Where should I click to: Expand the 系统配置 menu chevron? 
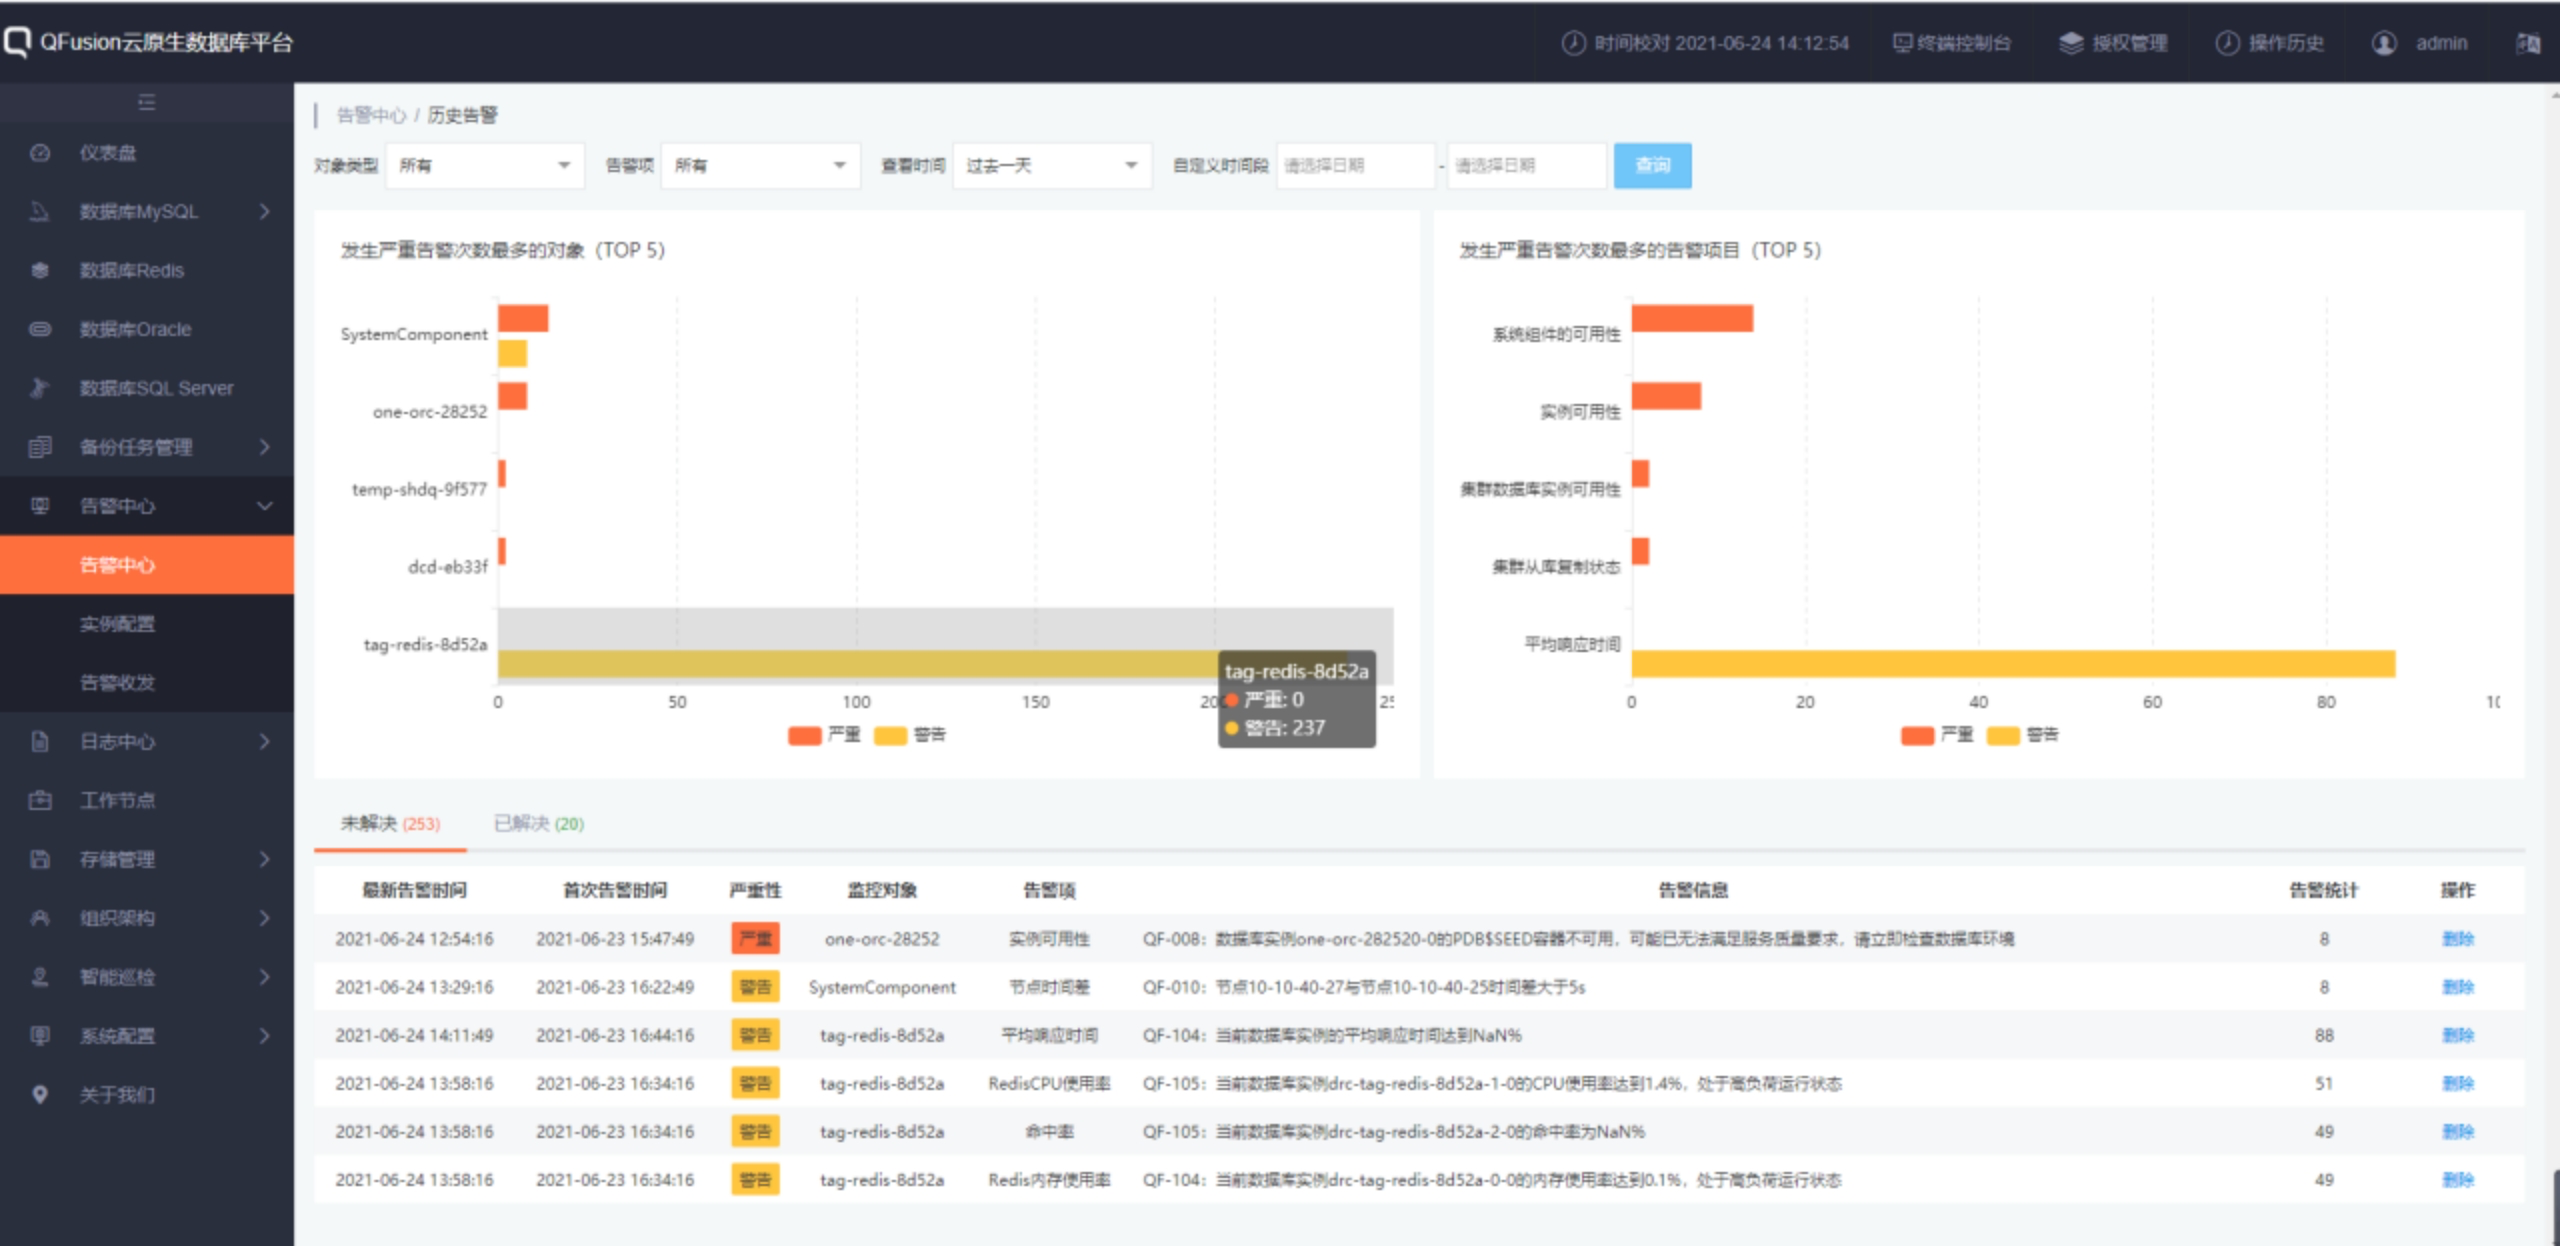[264, 1035]
